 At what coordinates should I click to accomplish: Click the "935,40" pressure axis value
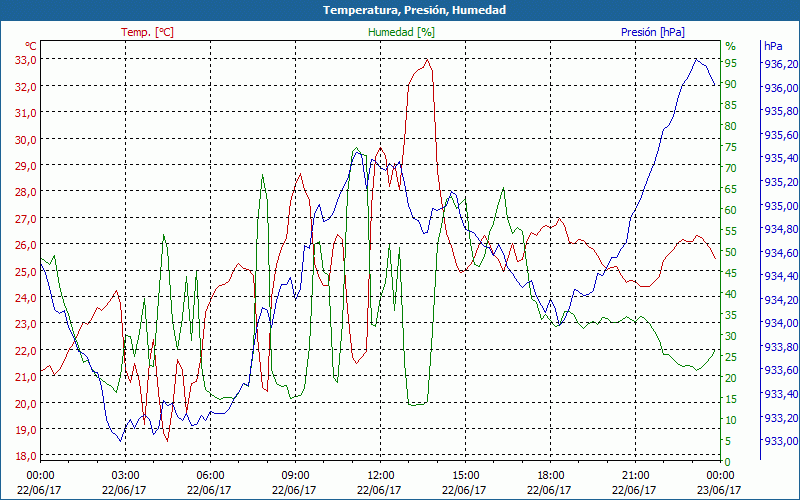[x=781, y=158]
